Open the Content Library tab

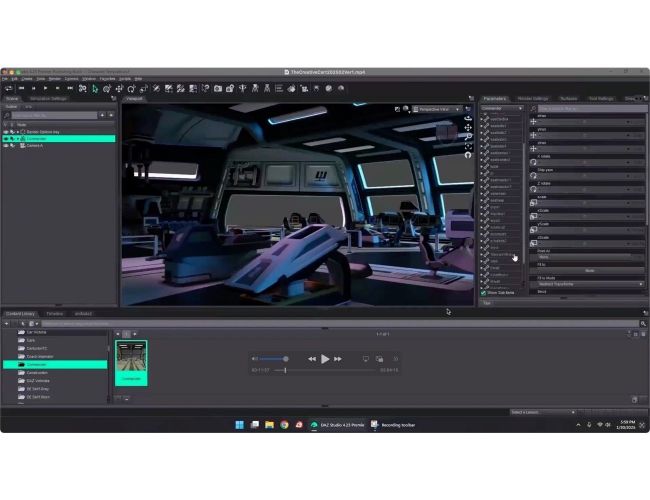[x=20, y=313]
